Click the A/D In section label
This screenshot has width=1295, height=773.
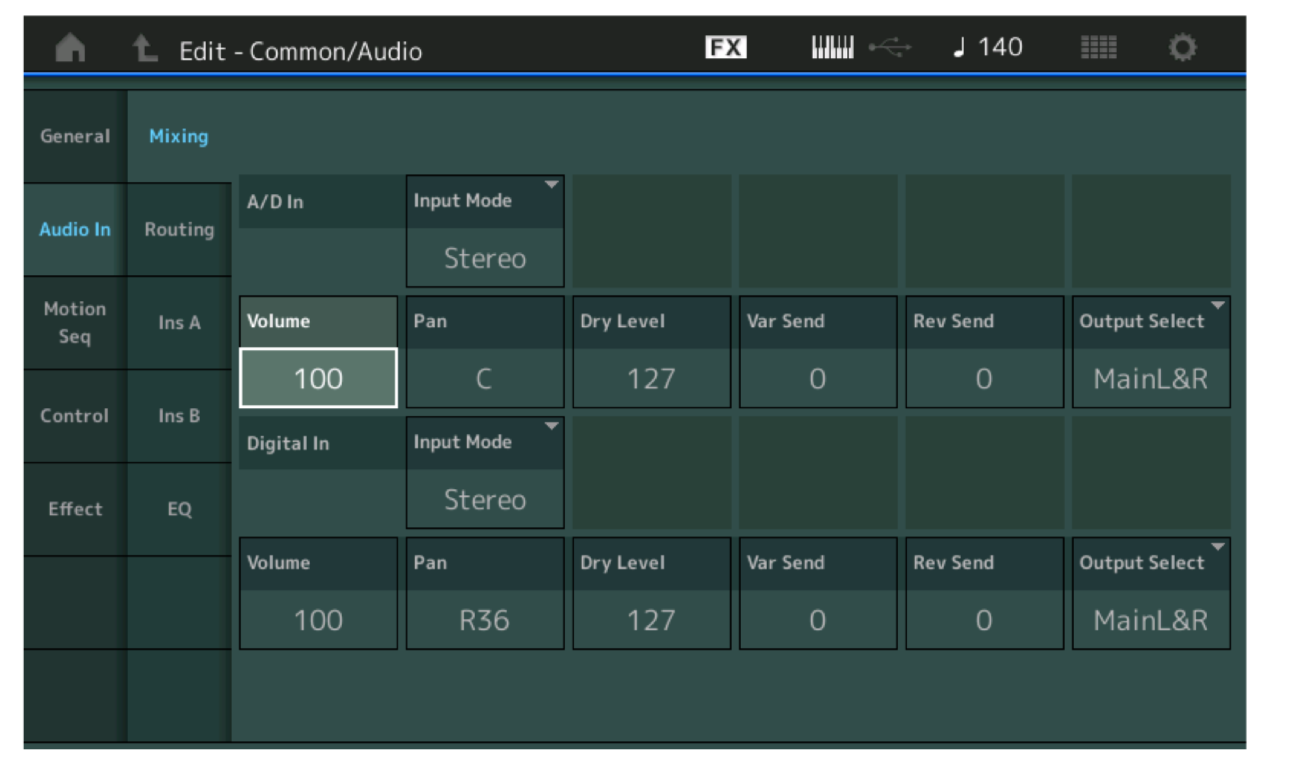(276, 202)
